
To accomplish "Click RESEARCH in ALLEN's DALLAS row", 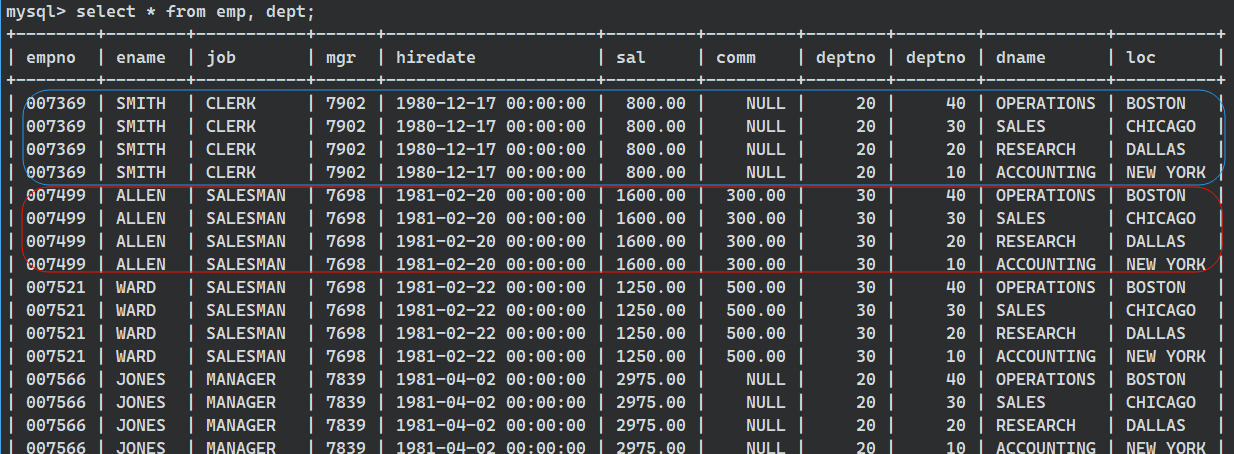I will (1036, 241).
